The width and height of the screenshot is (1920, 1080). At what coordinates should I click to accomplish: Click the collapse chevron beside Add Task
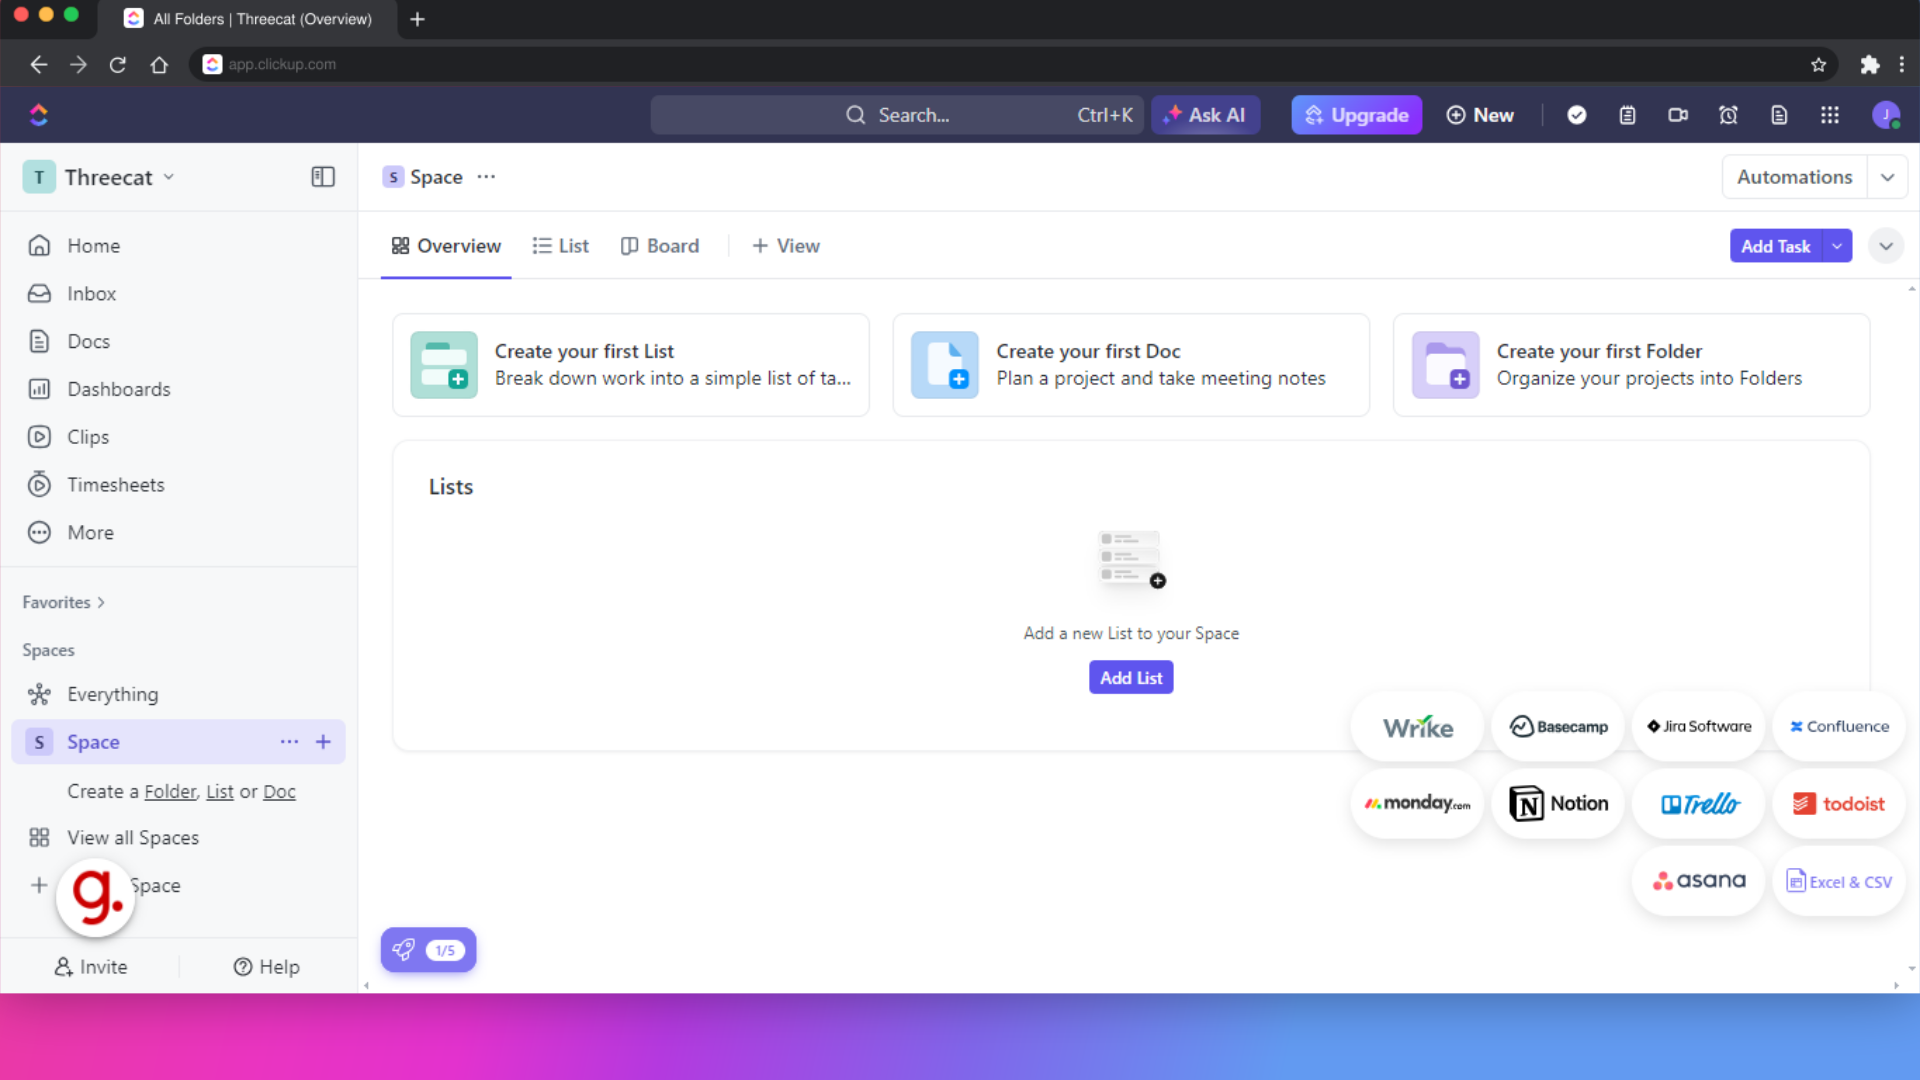(1885, 246)
